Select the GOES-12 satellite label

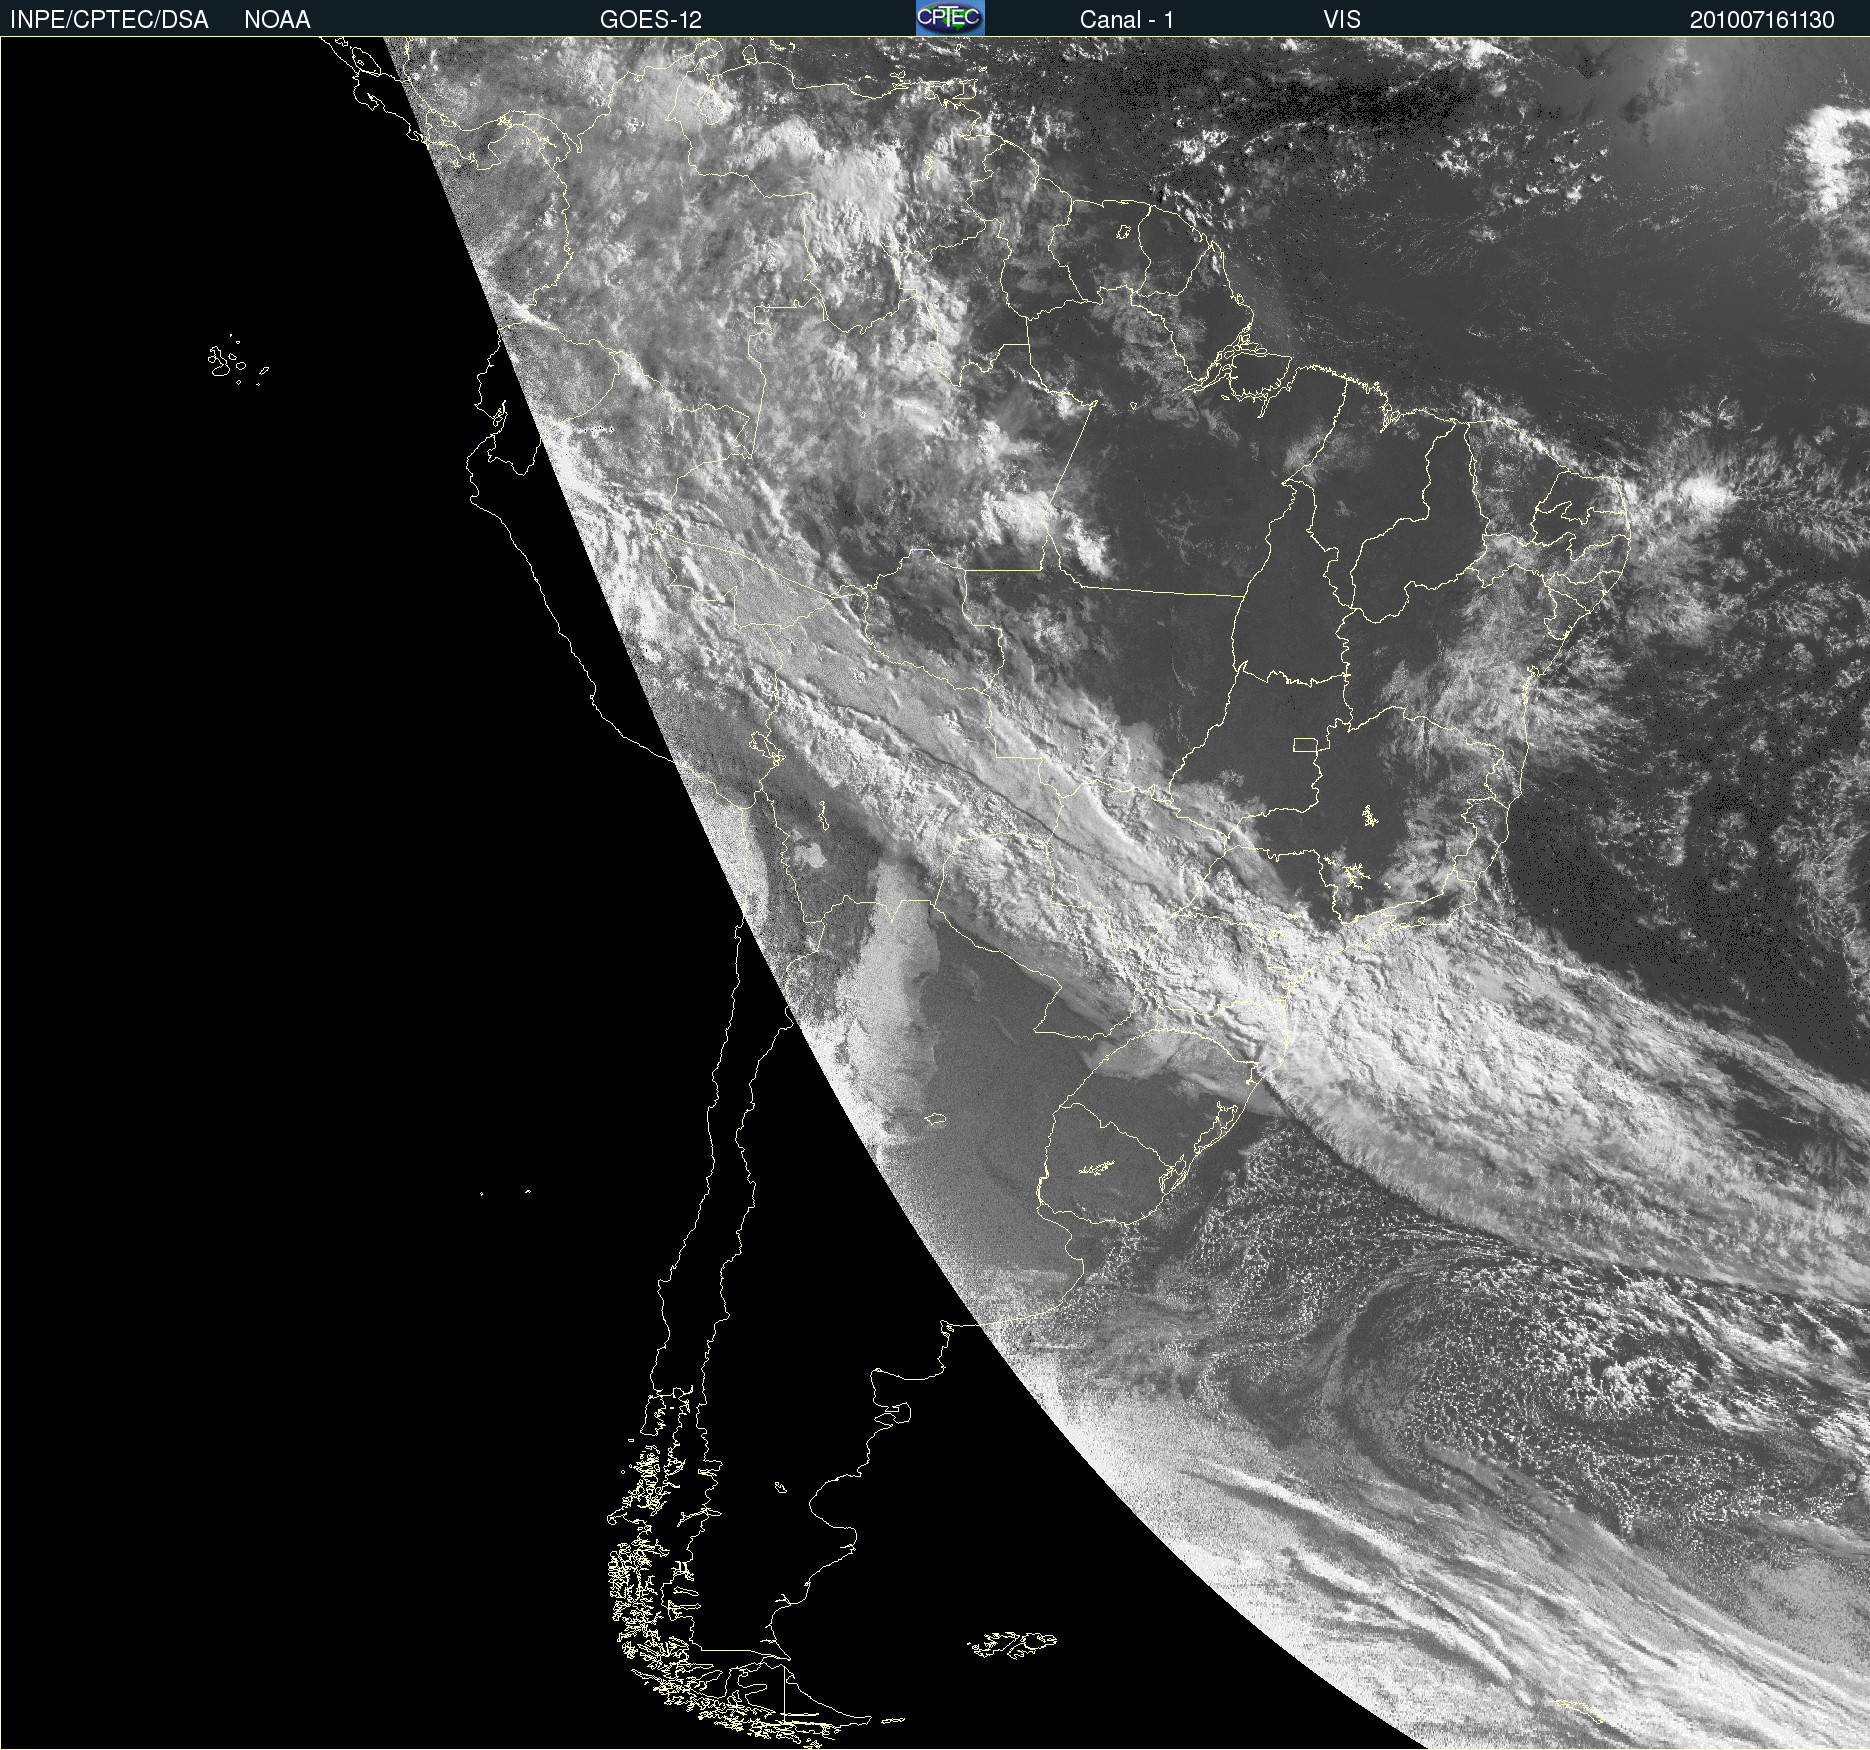651,20
